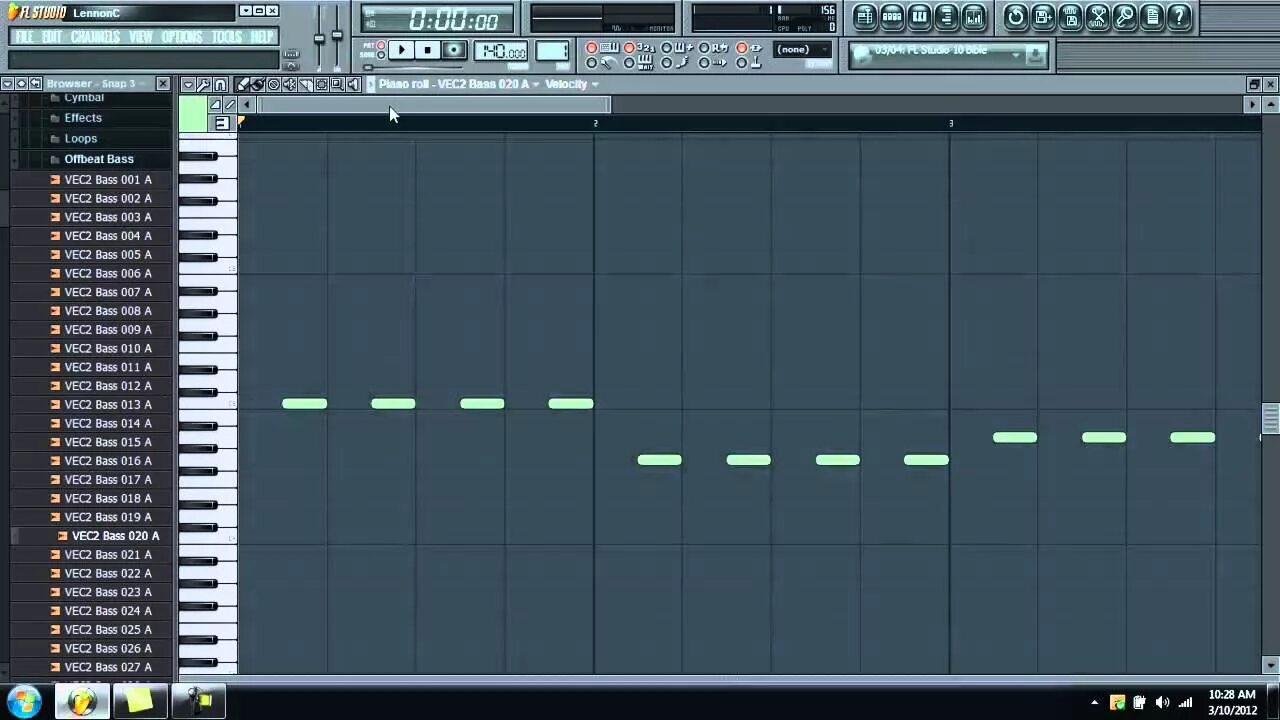Open the (none) snap selector dropdown
The image size is (1280, 720).
[803, 50]
